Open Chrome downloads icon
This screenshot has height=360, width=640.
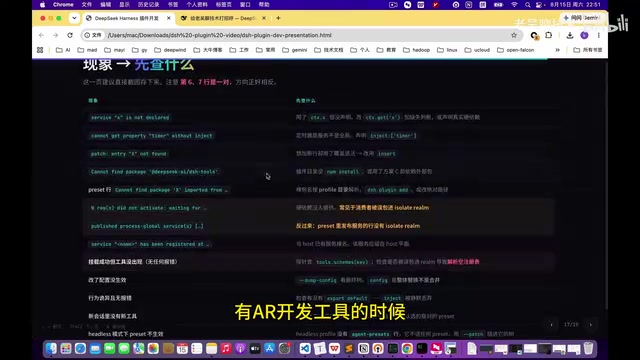click(570, 35)
